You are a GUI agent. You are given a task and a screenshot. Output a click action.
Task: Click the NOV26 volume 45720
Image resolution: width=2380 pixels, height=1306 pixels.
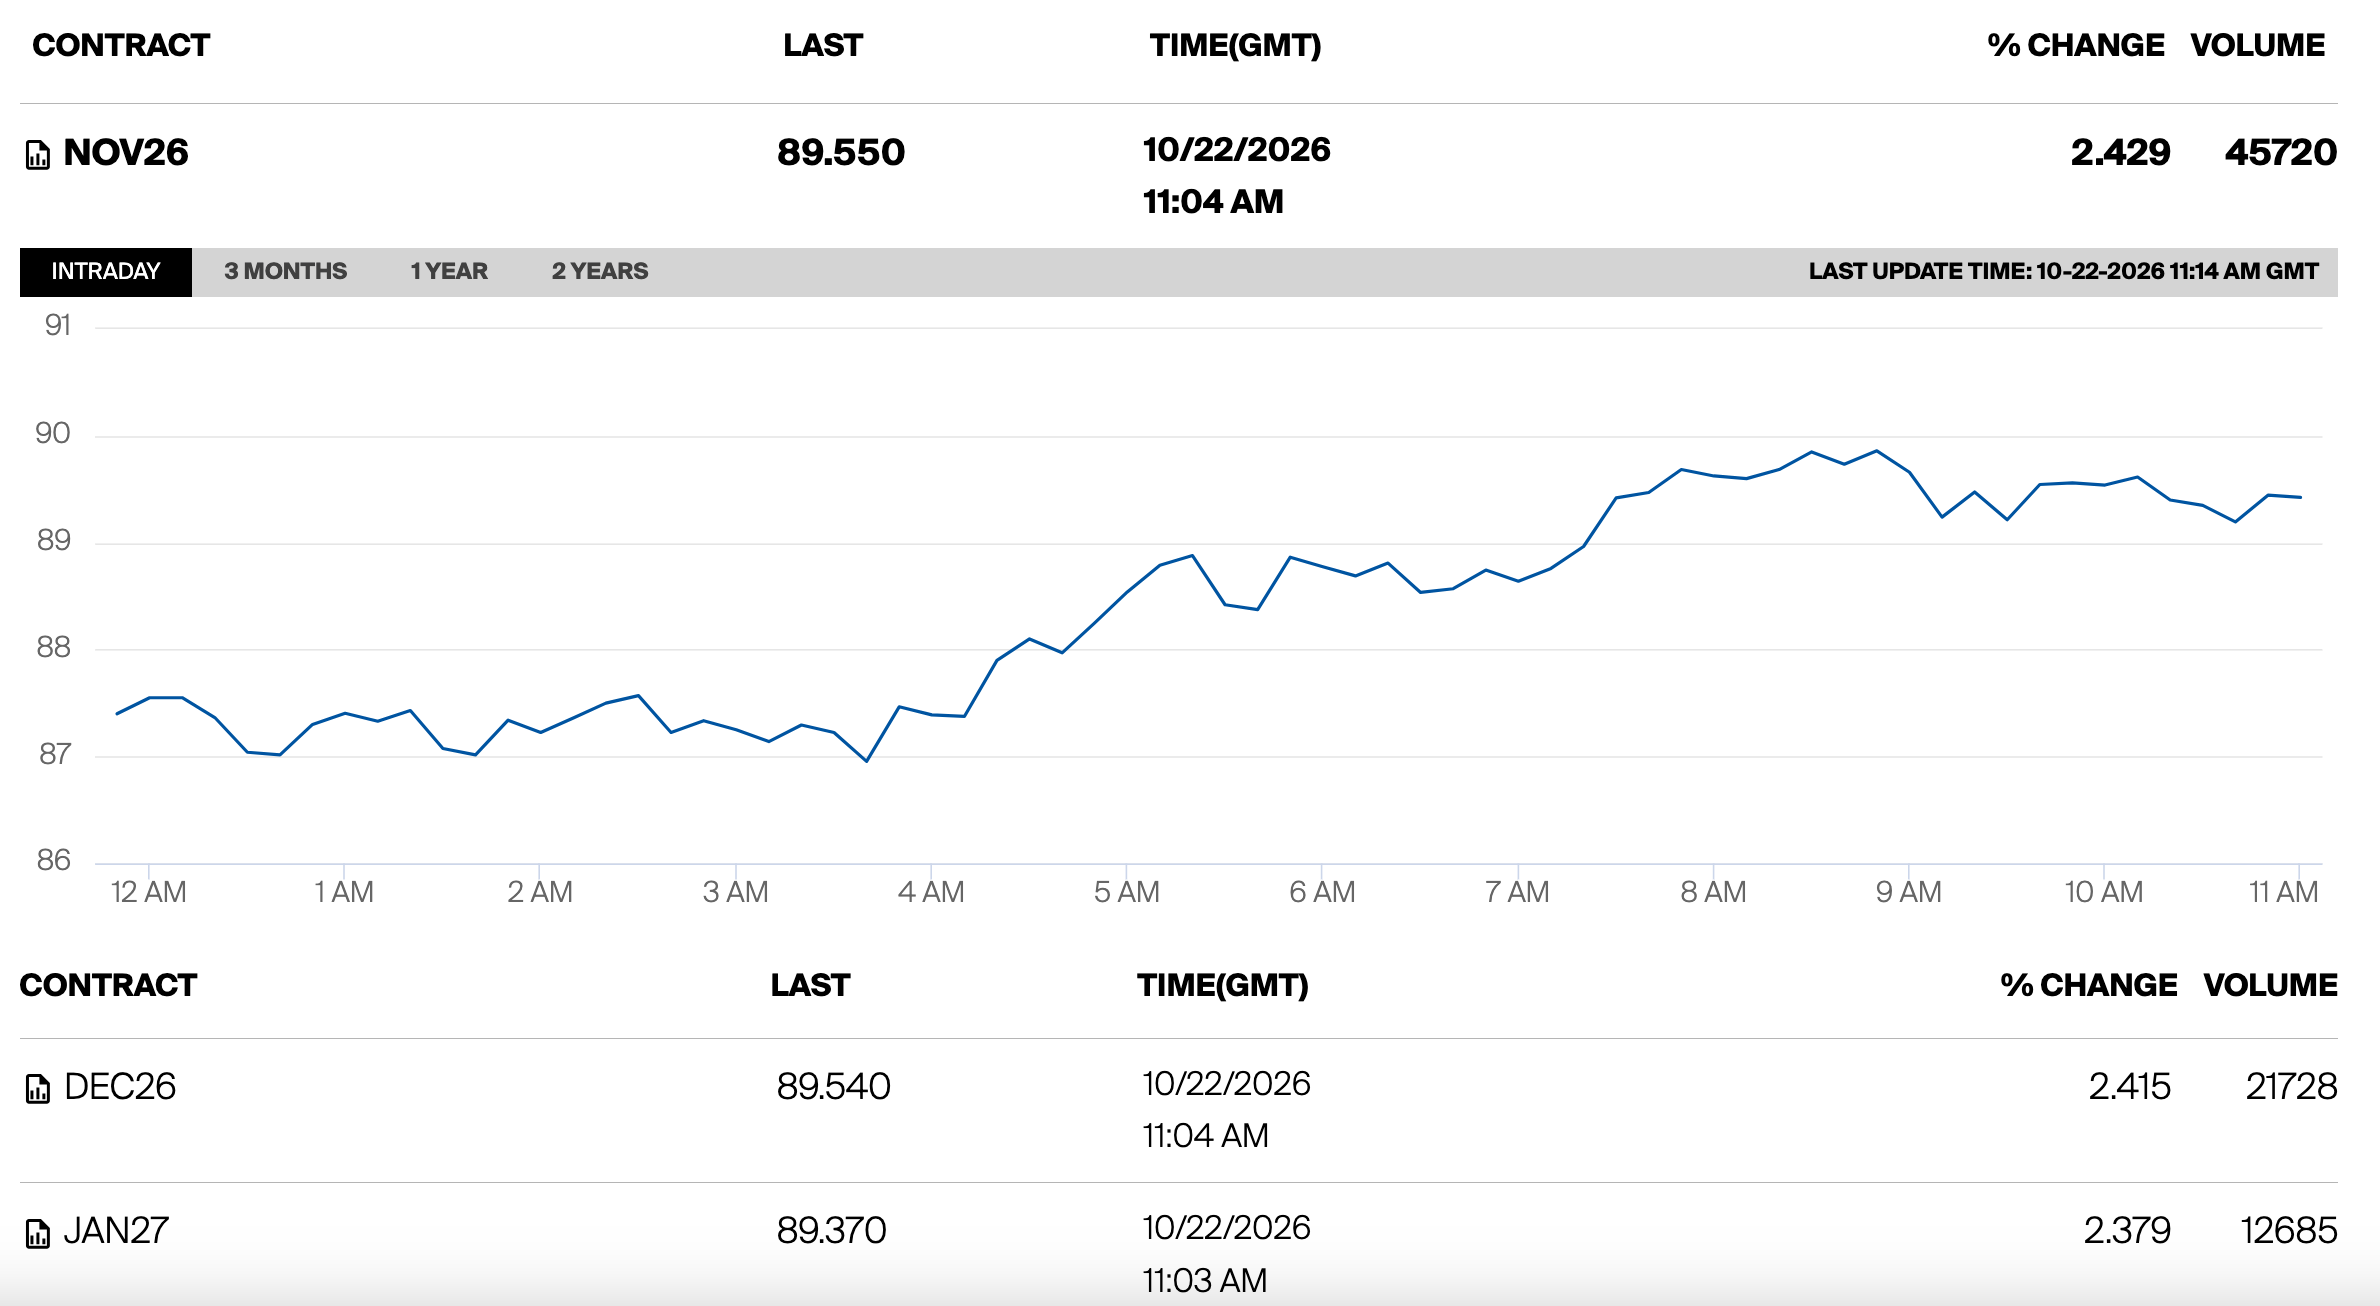[2281, 152]
